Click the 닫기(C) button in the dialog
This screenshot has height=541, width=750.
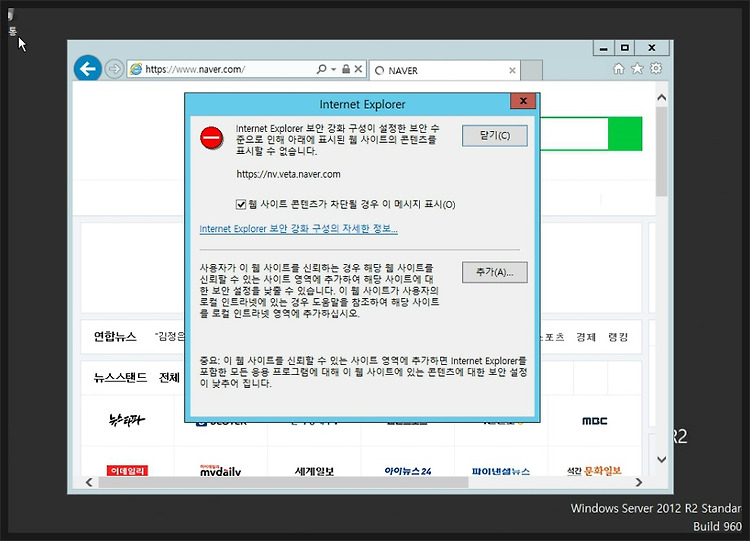[x=495, y=135]
